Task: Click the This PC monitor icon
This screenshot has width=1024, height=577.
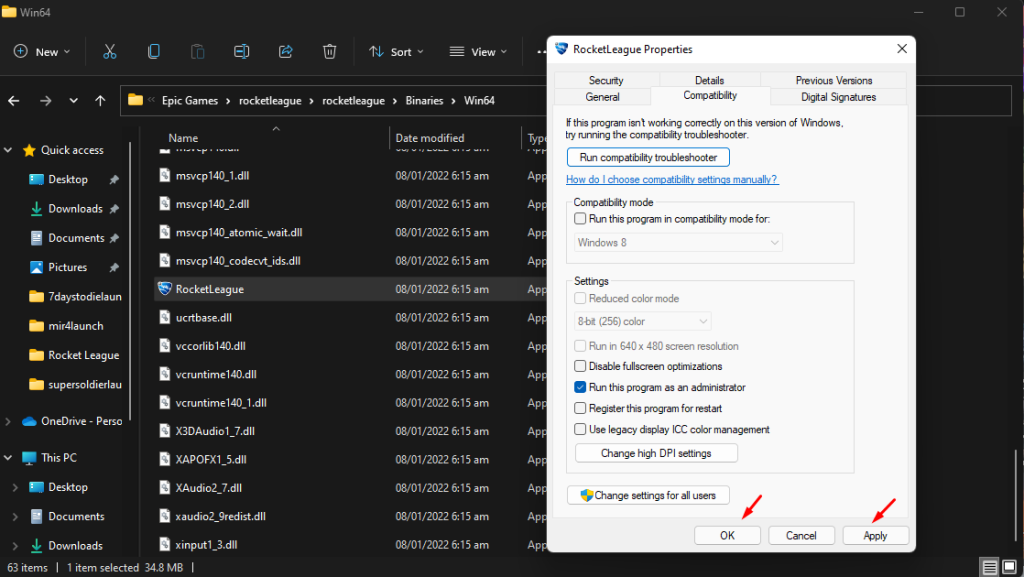Action: tap(29, 458)
